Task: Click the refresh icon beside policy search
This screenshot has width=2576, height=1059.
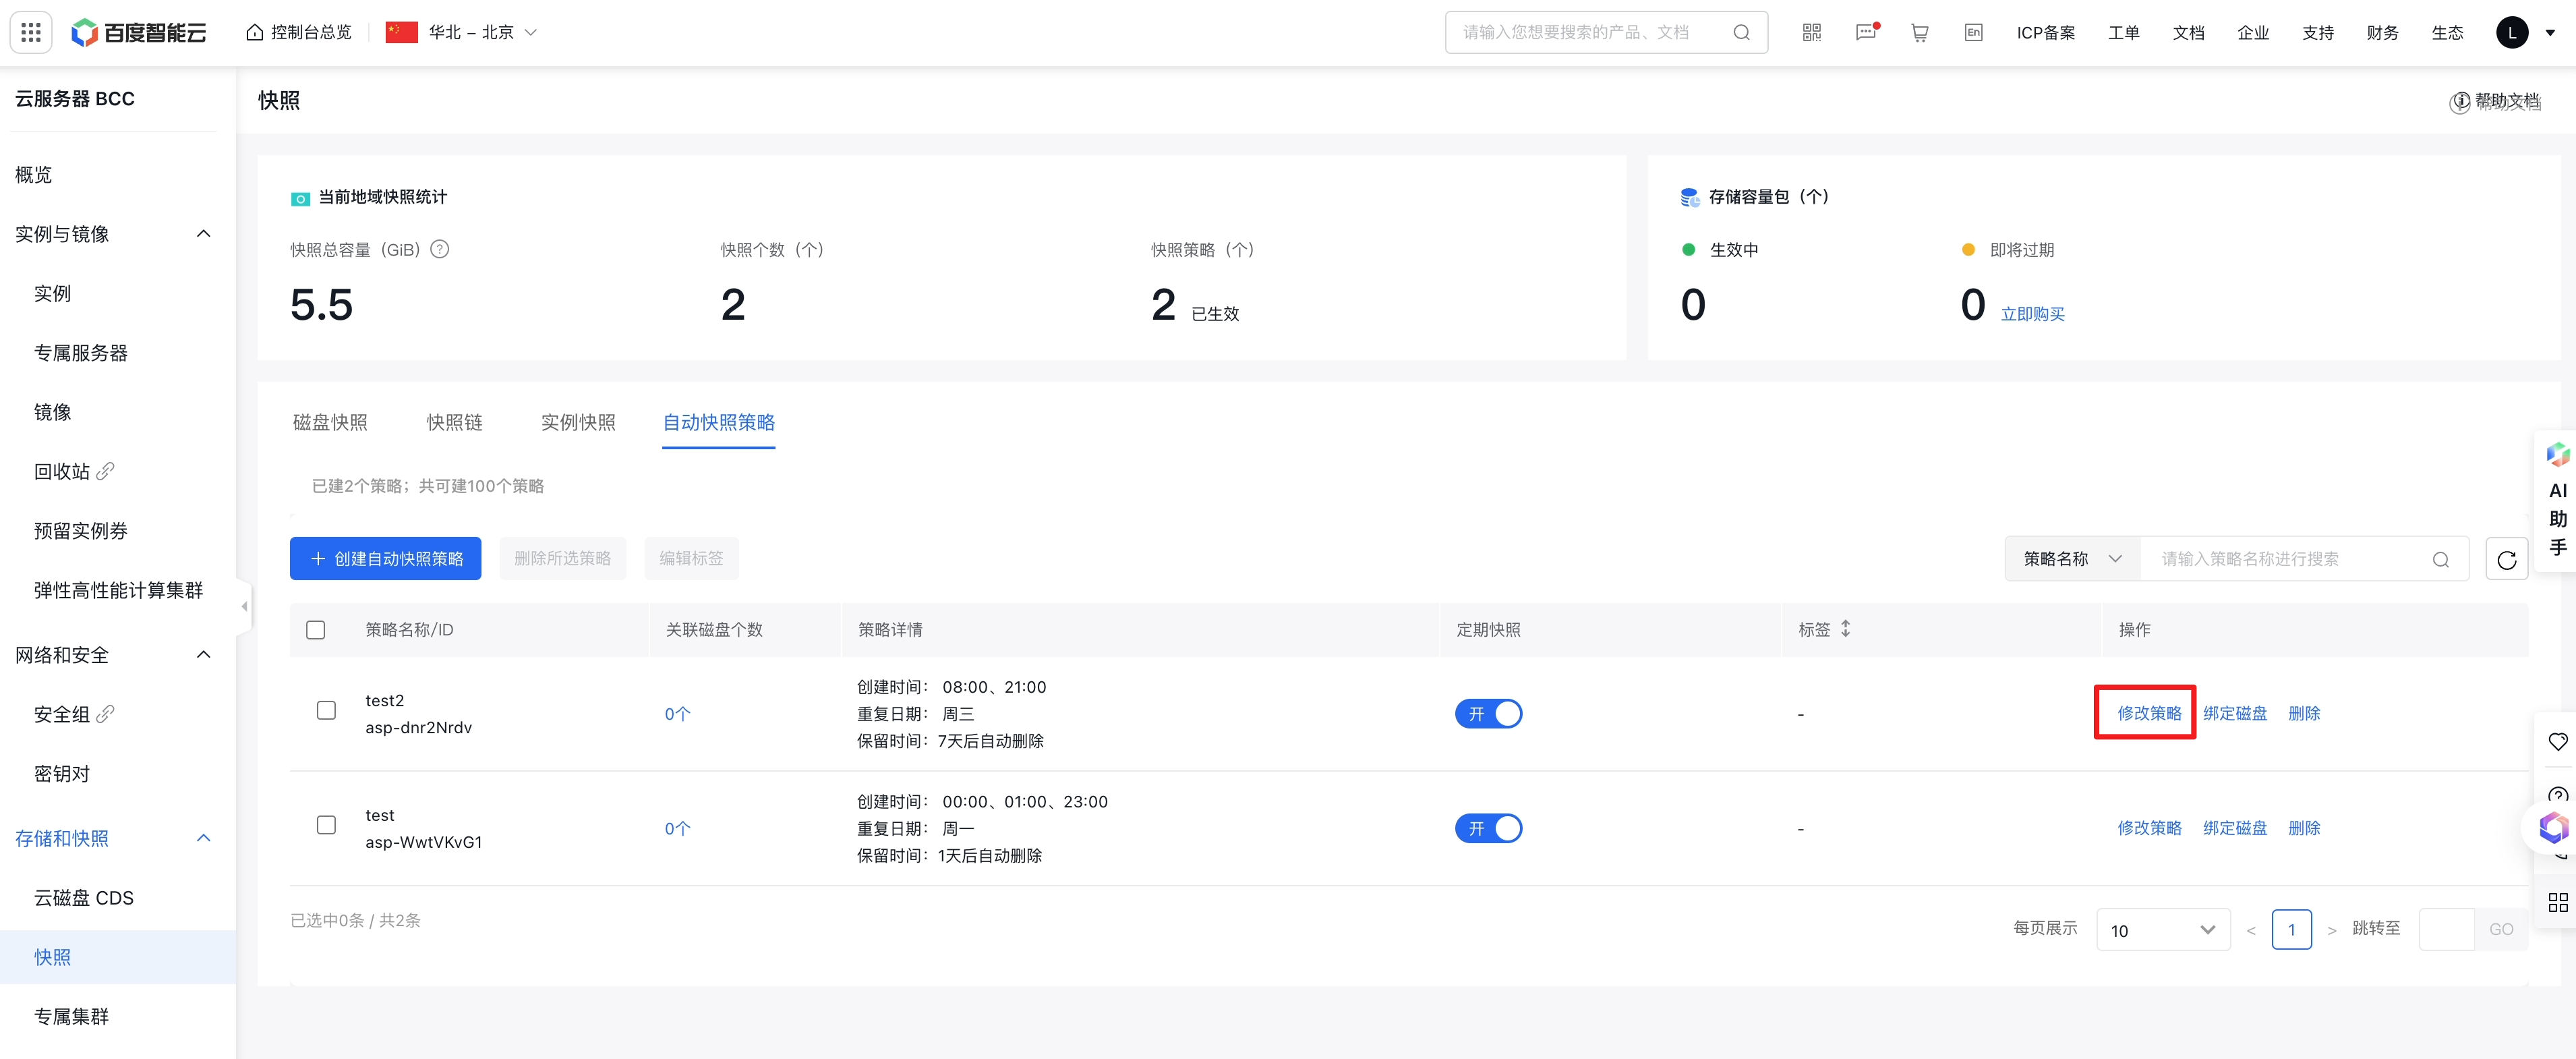Action: tap(2506, 559)
